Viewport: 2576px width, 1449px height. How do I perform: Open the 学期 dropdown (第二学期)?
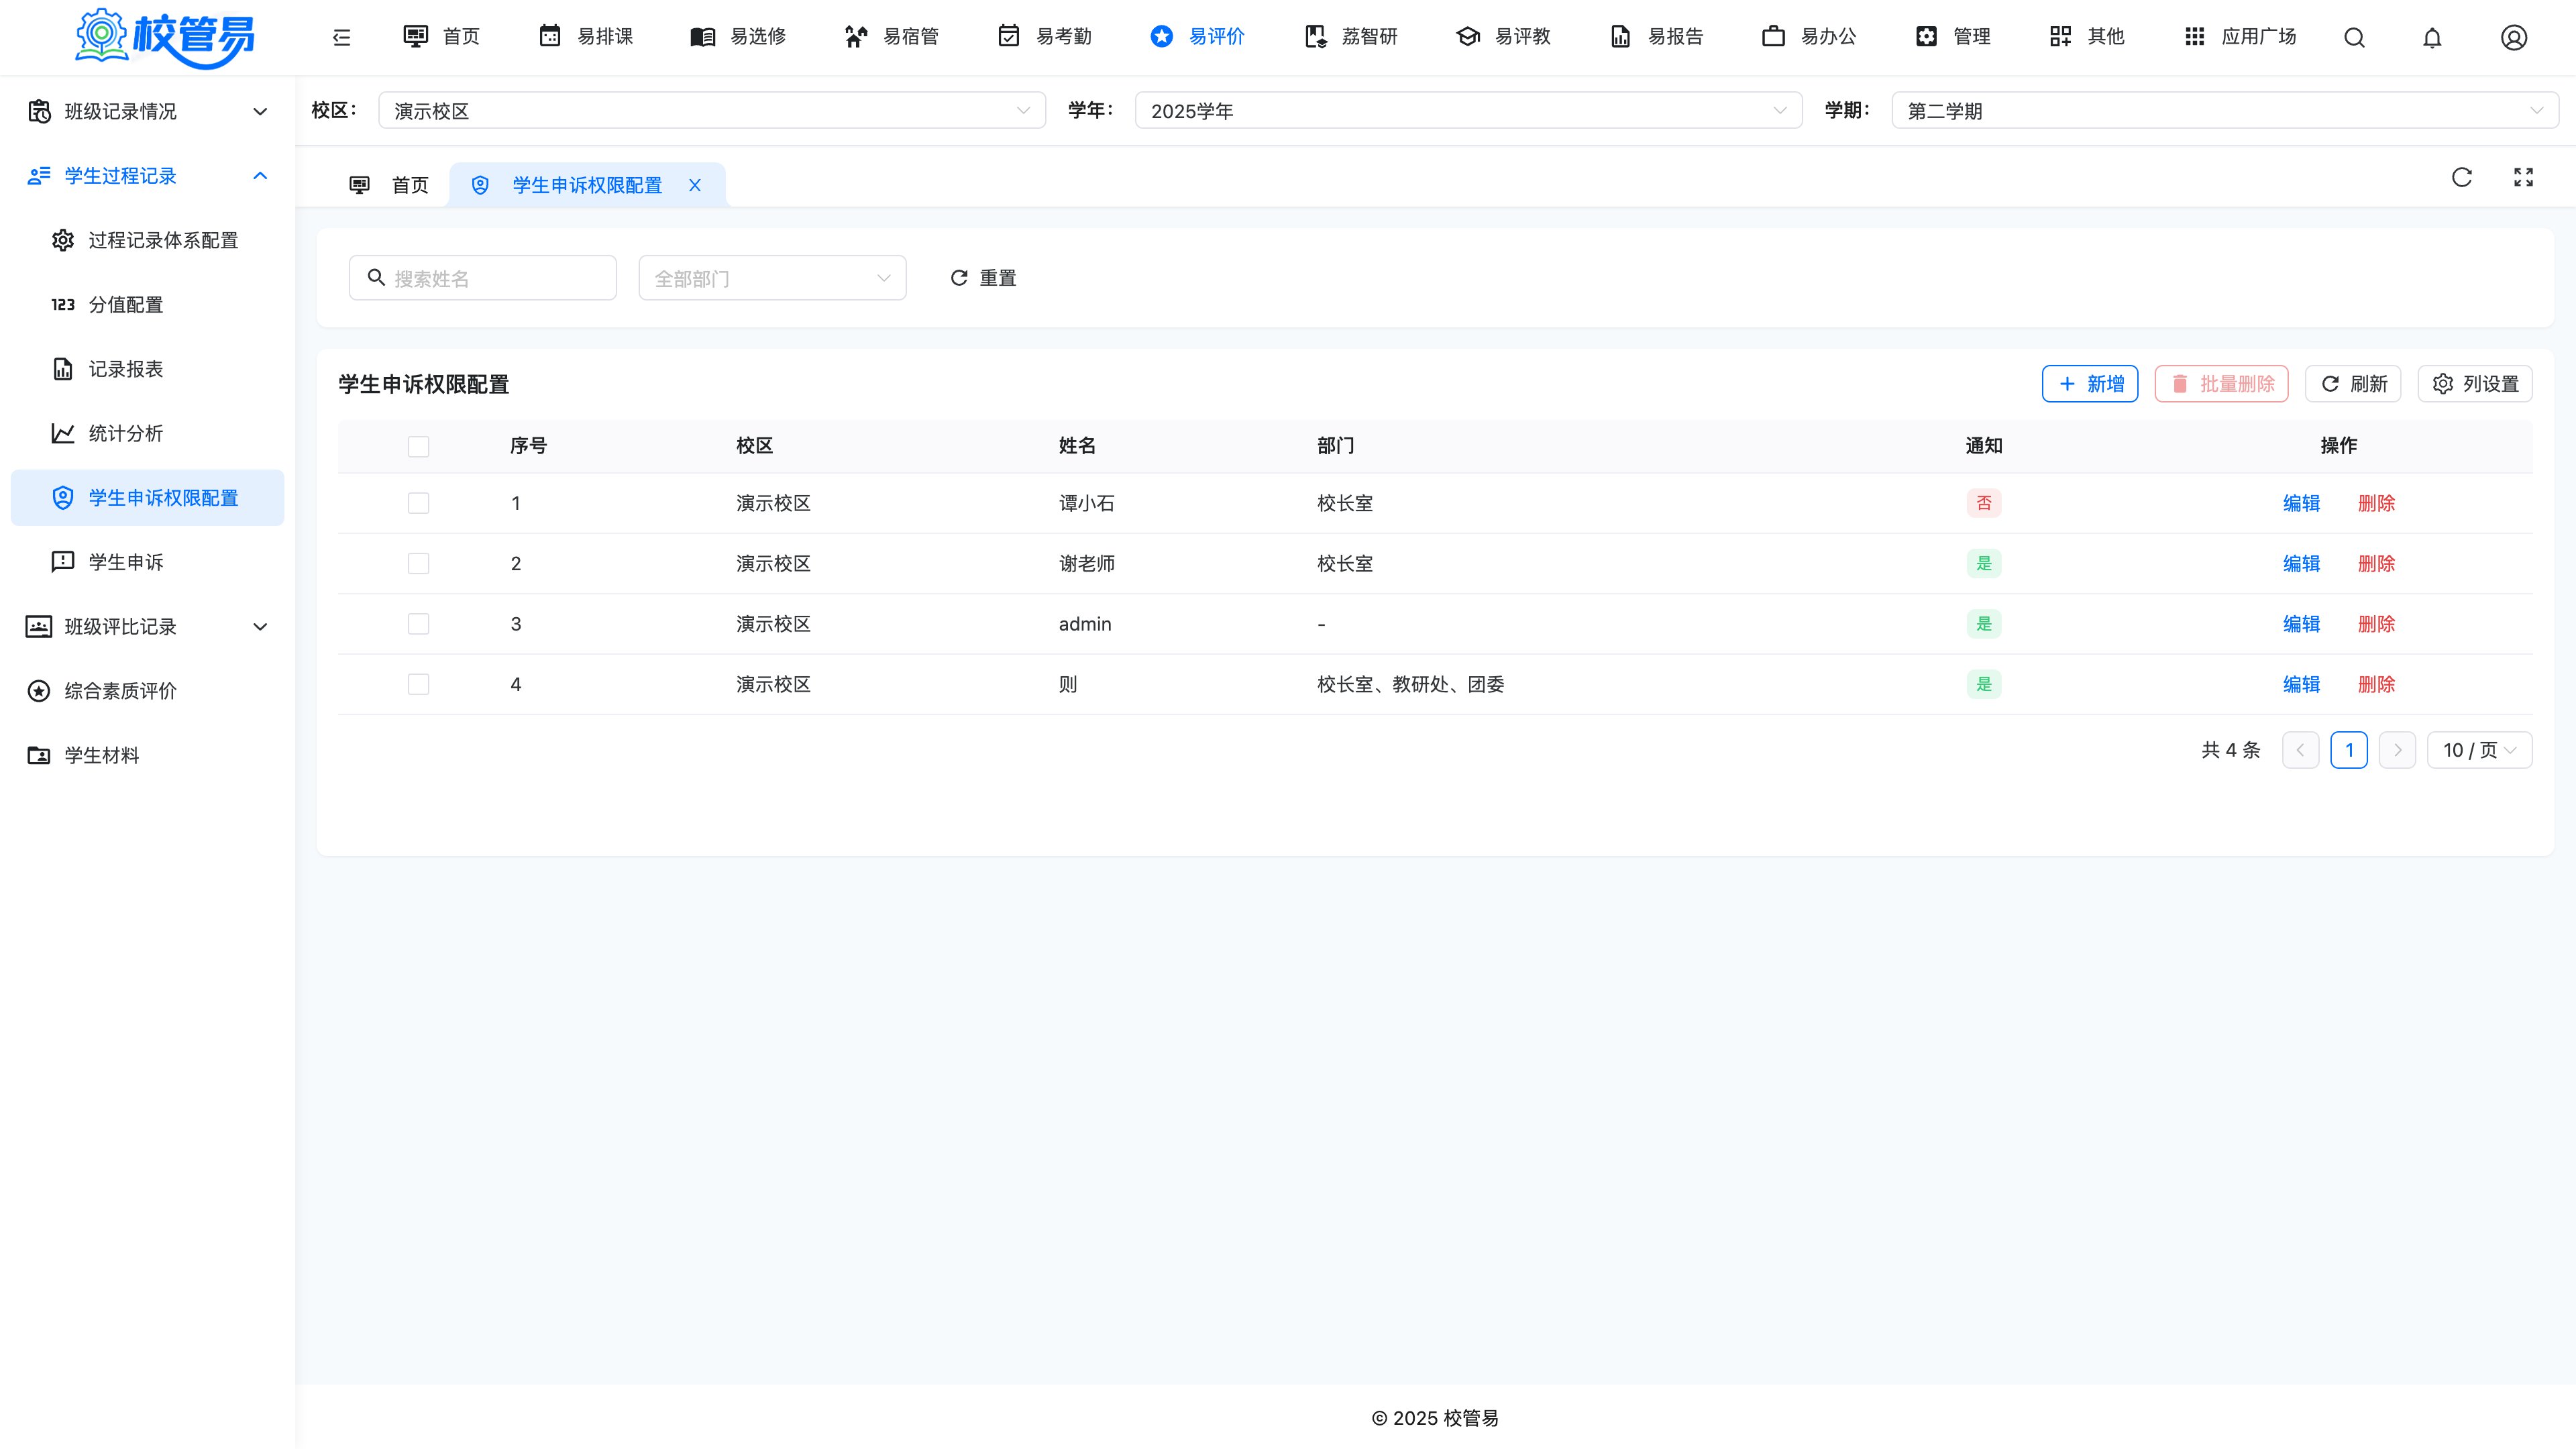pyautogui.click(x=2225, y=111)
